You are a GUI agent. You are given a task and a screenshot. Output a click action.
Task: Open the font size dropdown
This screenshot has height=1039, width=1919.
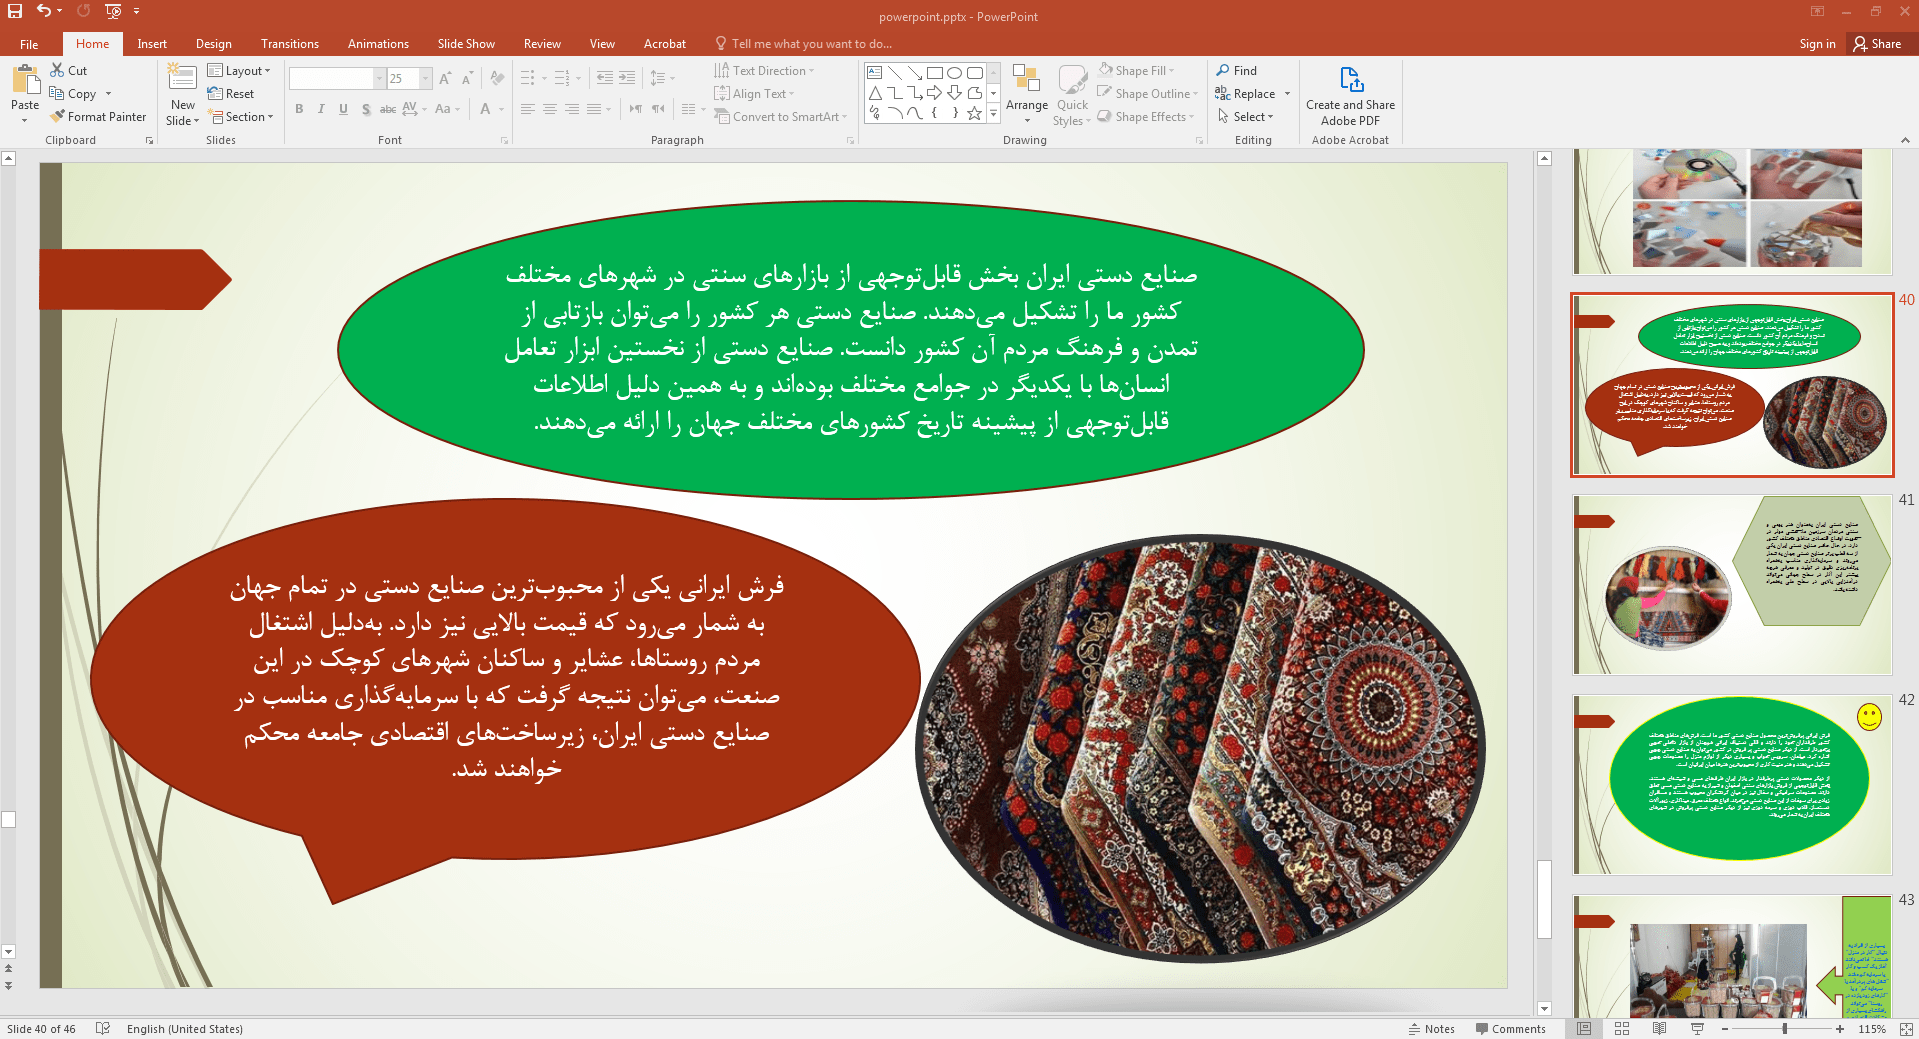426,78
